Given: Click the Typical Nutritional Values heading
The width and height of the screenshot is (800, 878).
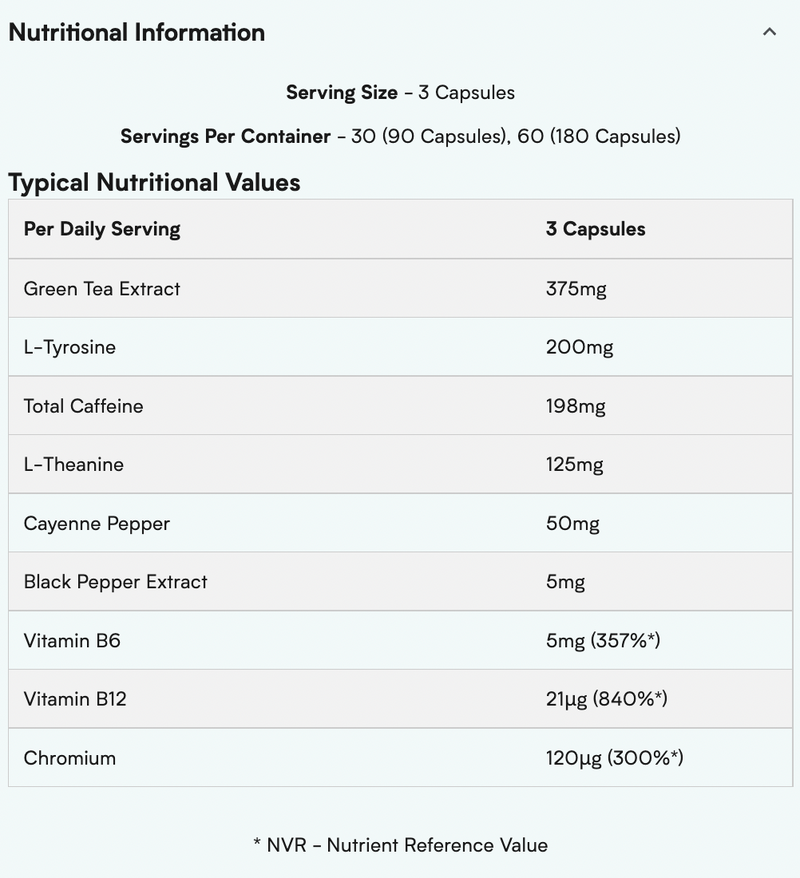Looking at the screenshot, I should click(x=154, y=182).
